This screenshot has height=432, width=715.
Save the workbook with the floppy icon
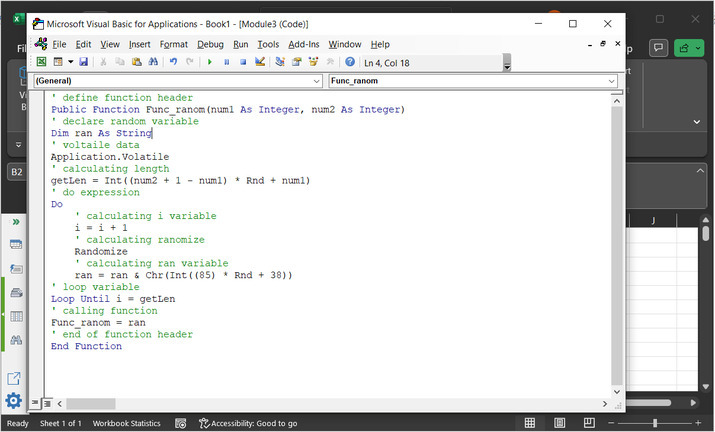[x=83, y=62]
